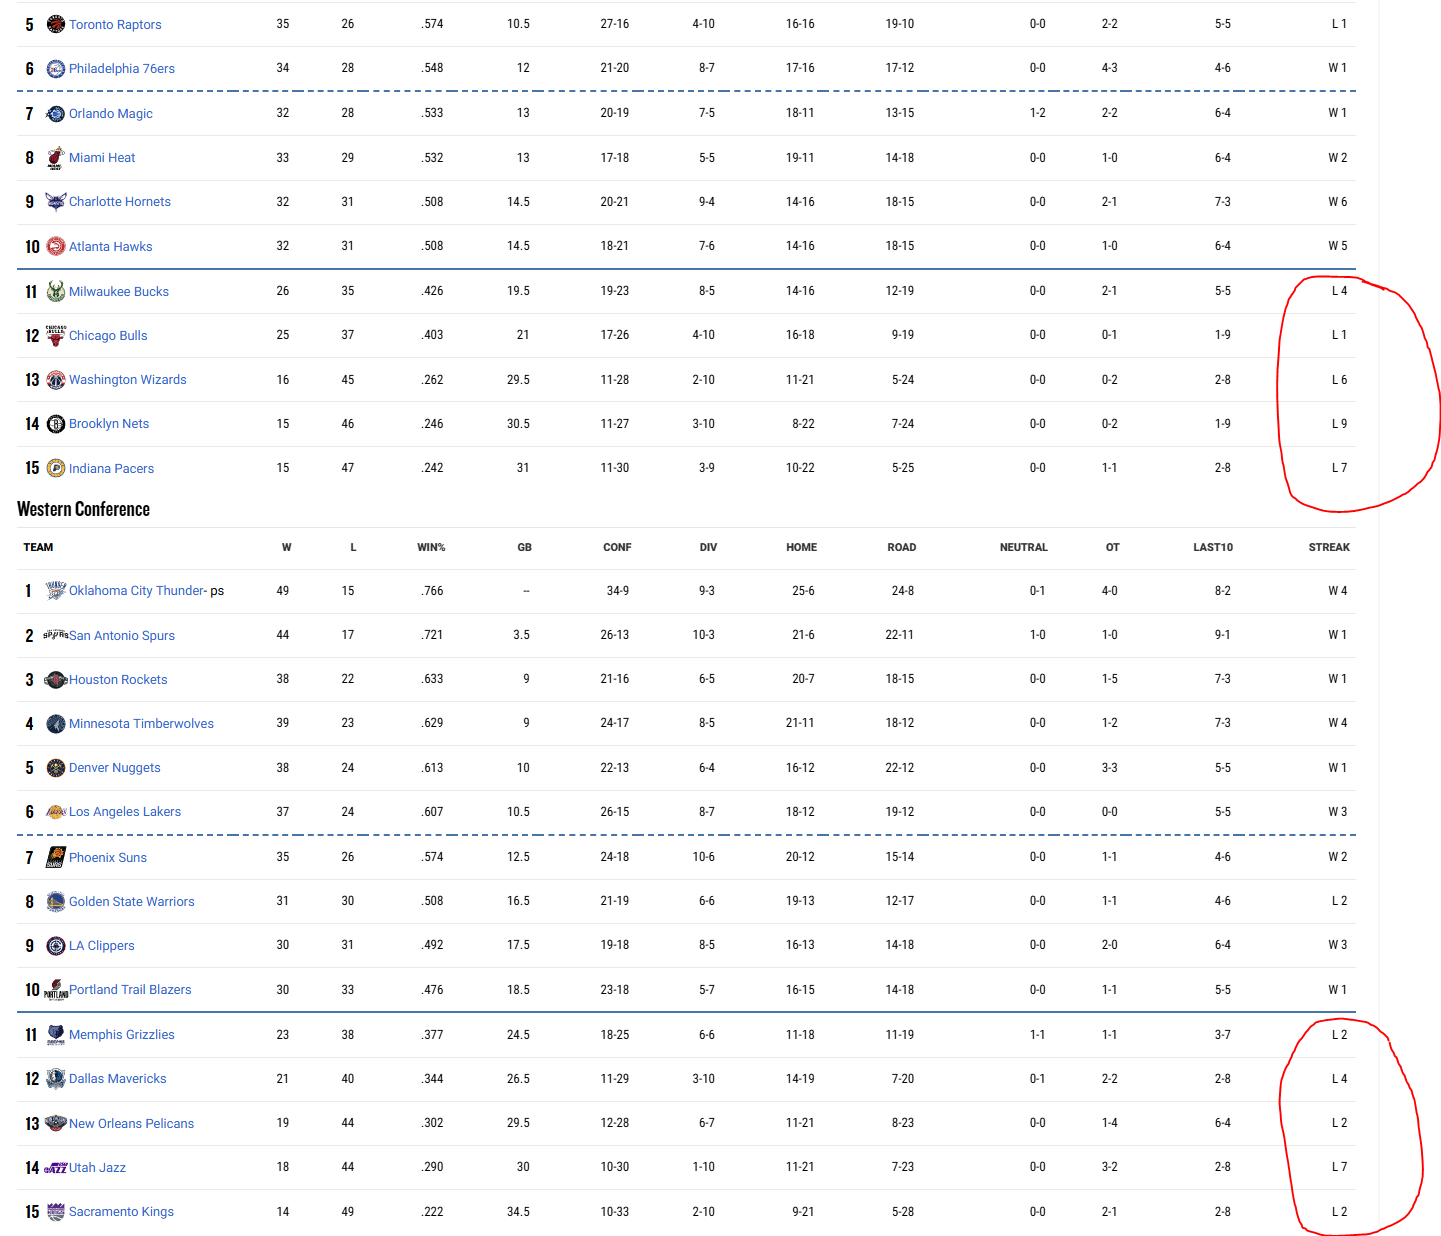Visit the San Antonio Spurs page
Screen dimensions: 1441x1236
pyautogui.click(x=122, y=635)
